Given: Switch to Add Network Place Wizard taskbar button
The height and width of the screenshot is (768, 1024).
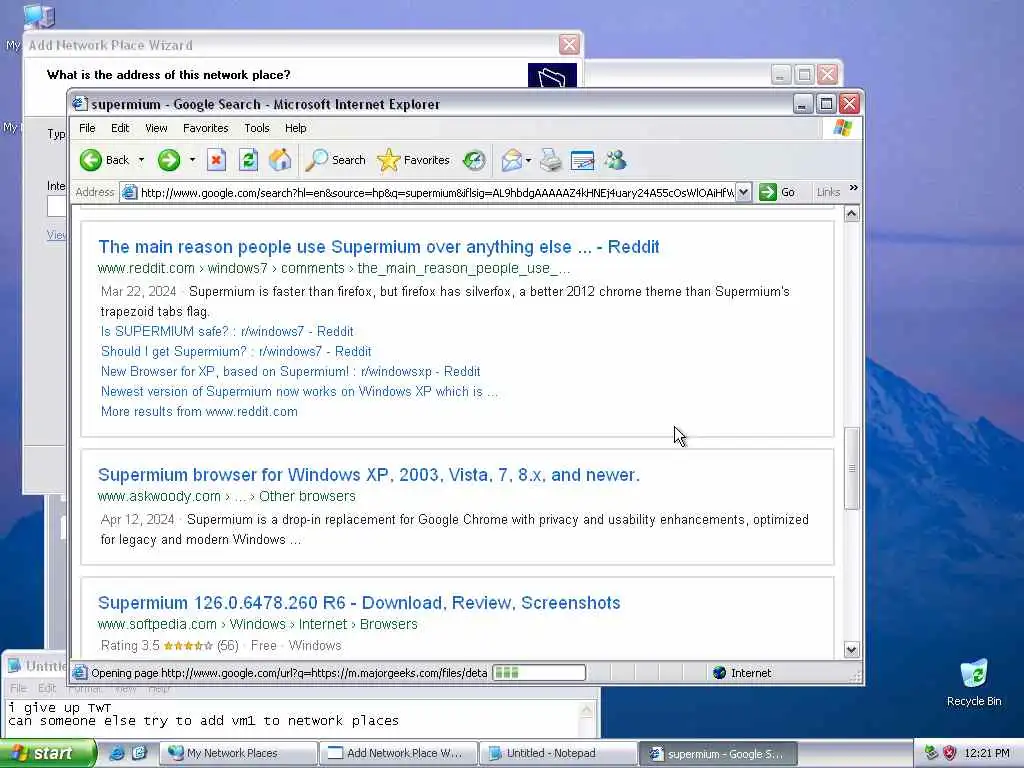Looking at the screenshot, I should [398, 753].
